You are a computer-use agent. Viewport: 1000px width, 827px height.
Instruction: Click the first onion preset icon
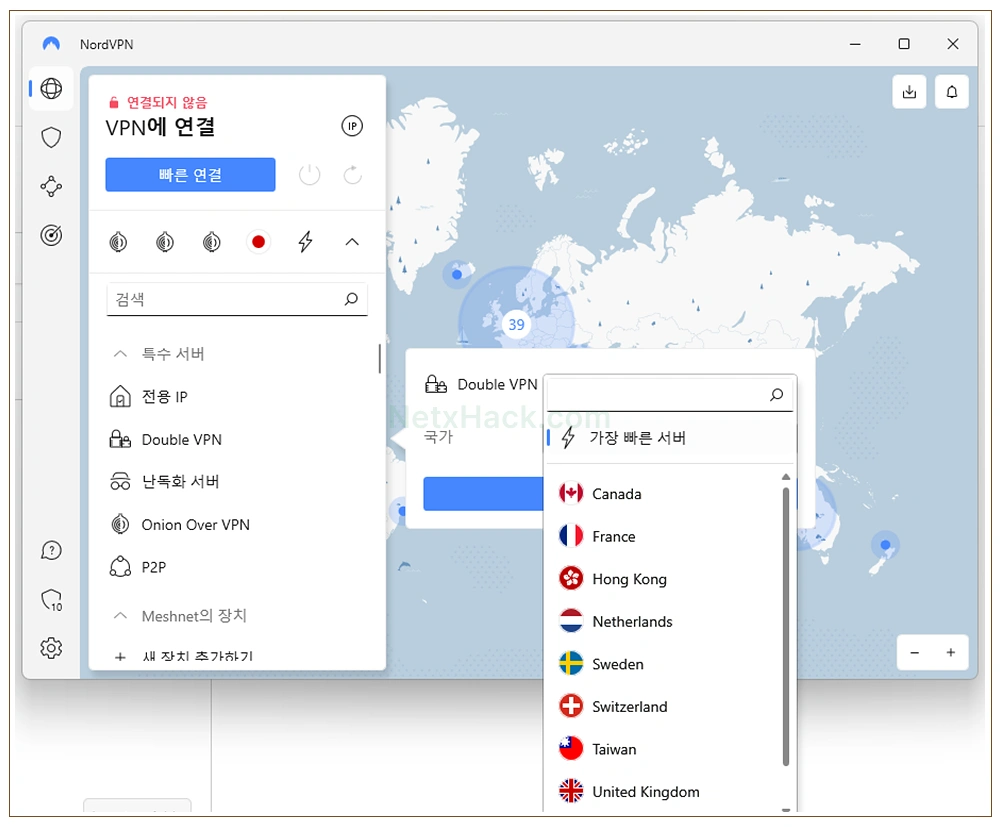coord(118,242)
